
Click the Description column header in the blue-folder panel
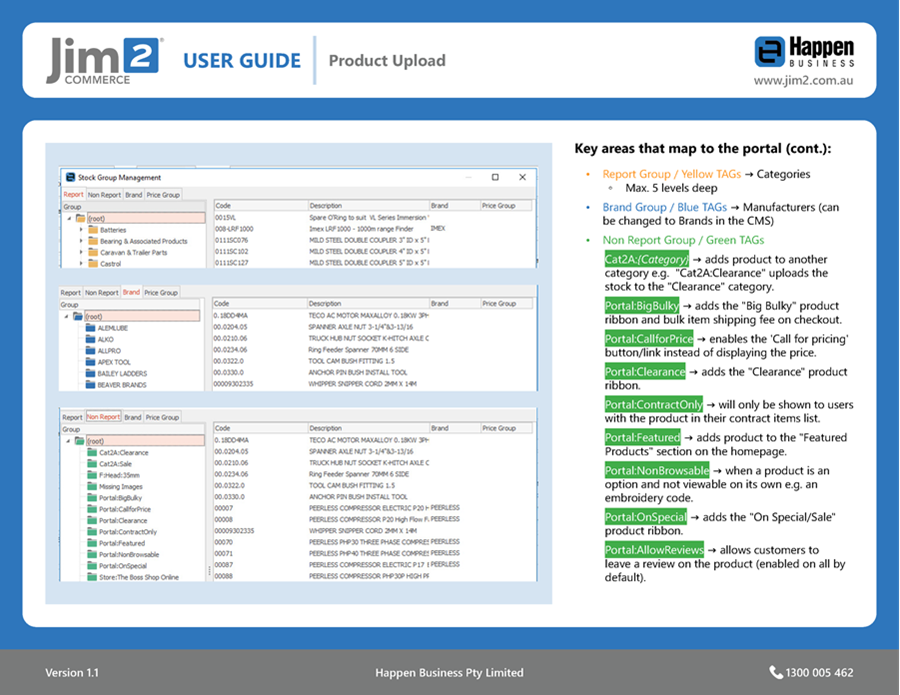tap(368, 303)
